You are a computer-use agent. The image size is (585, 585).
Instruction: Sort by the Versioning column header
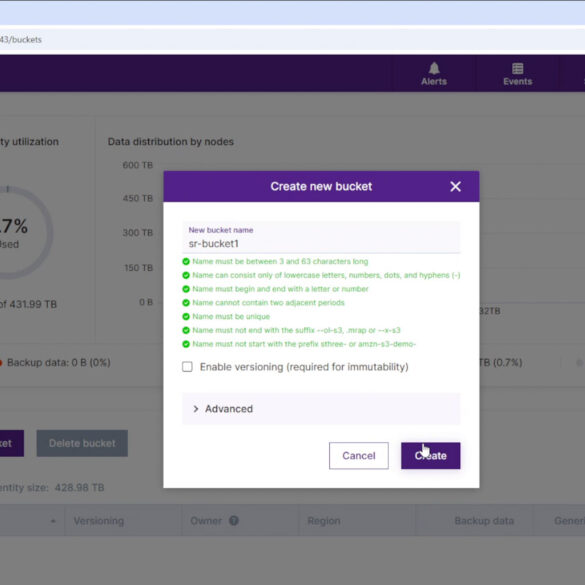[x=98, y=521]
